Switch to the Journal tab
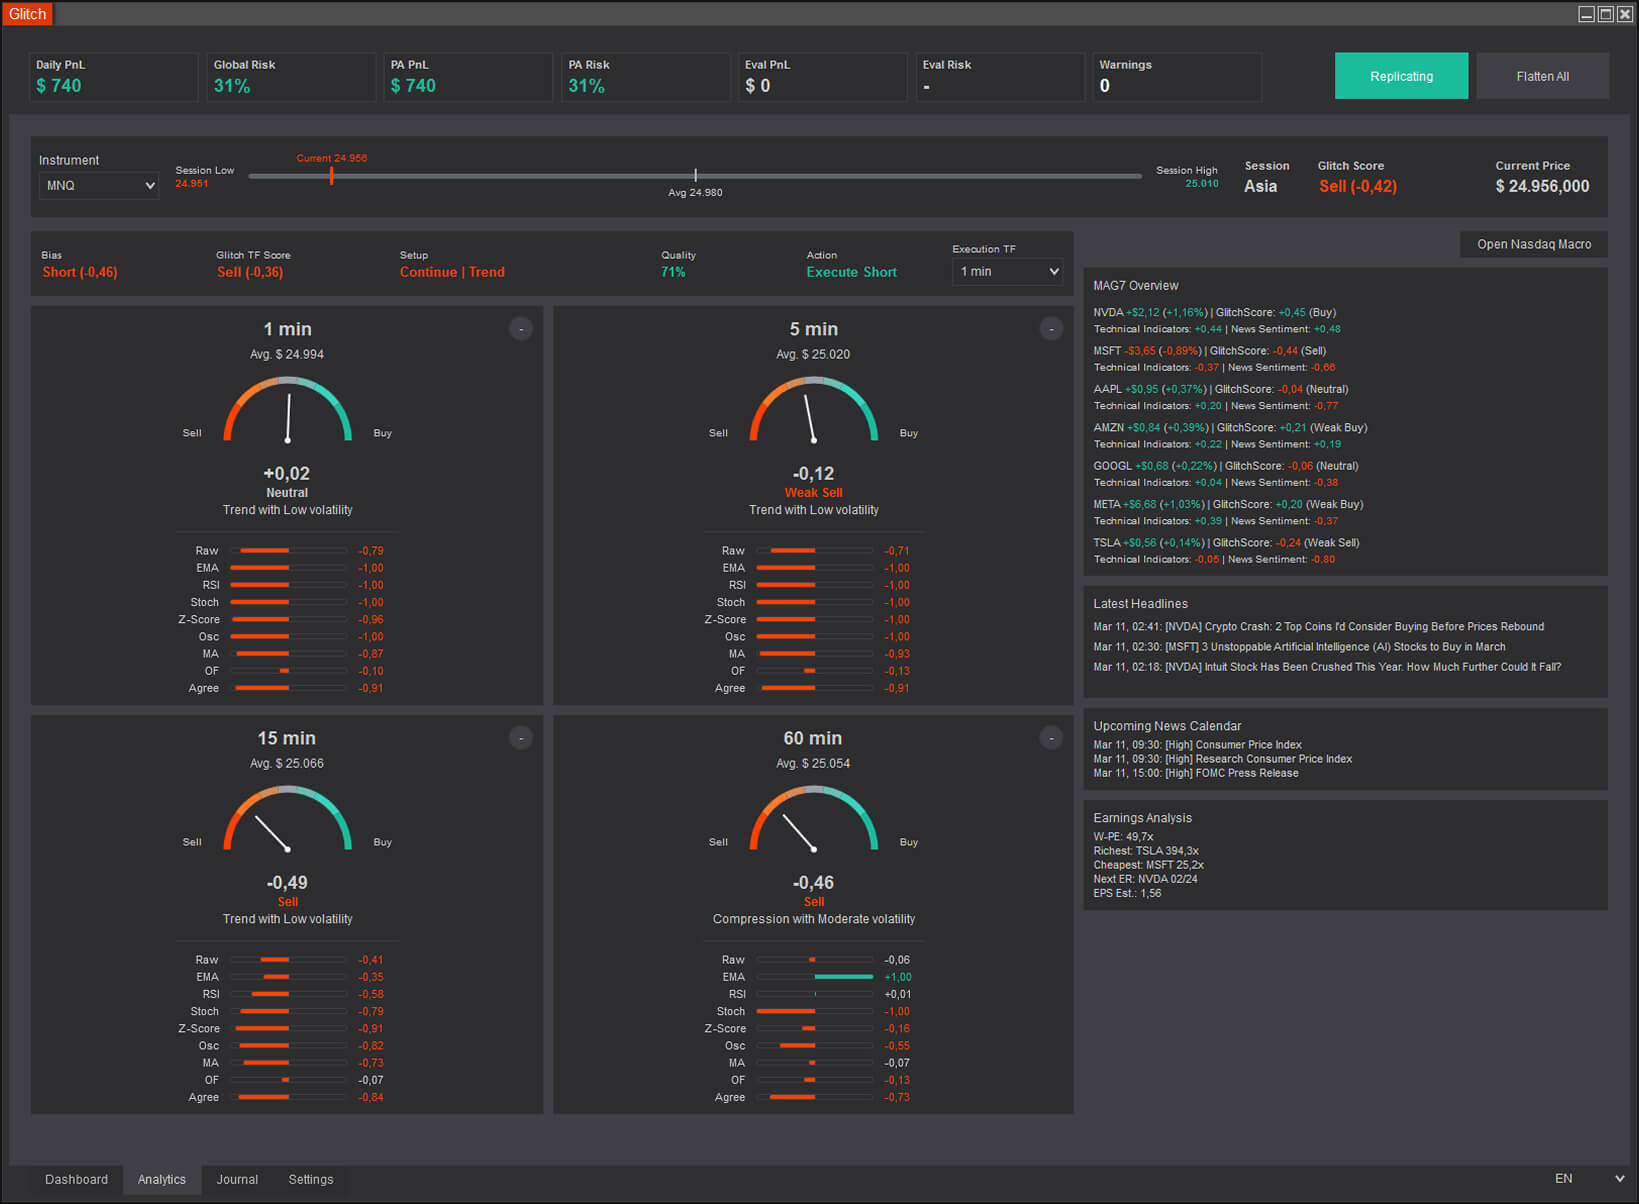1639x1204 pixels. [237, 1180]
